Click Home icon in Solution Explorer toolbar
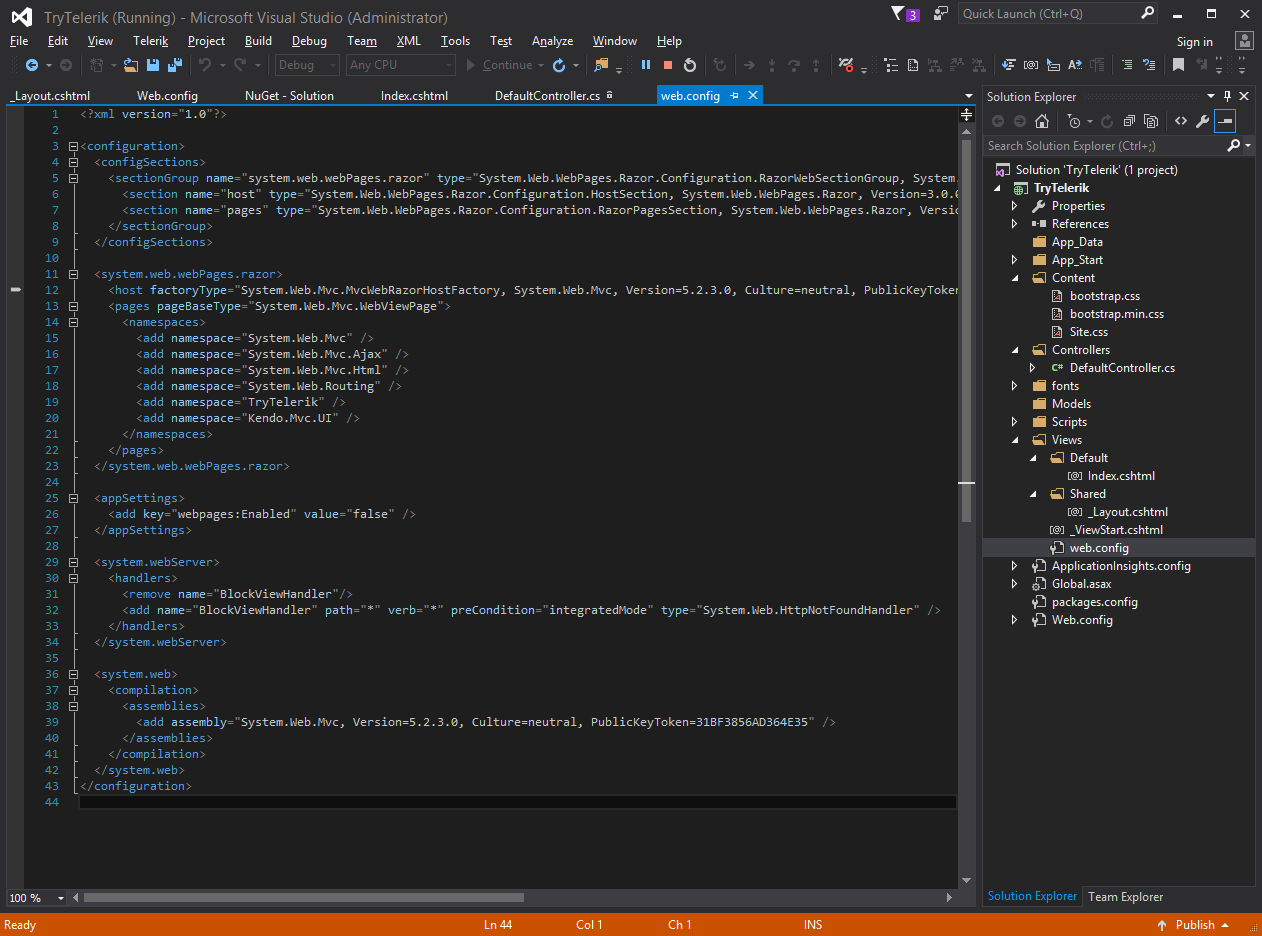 pyautogui.click(x=1042, y=121)
